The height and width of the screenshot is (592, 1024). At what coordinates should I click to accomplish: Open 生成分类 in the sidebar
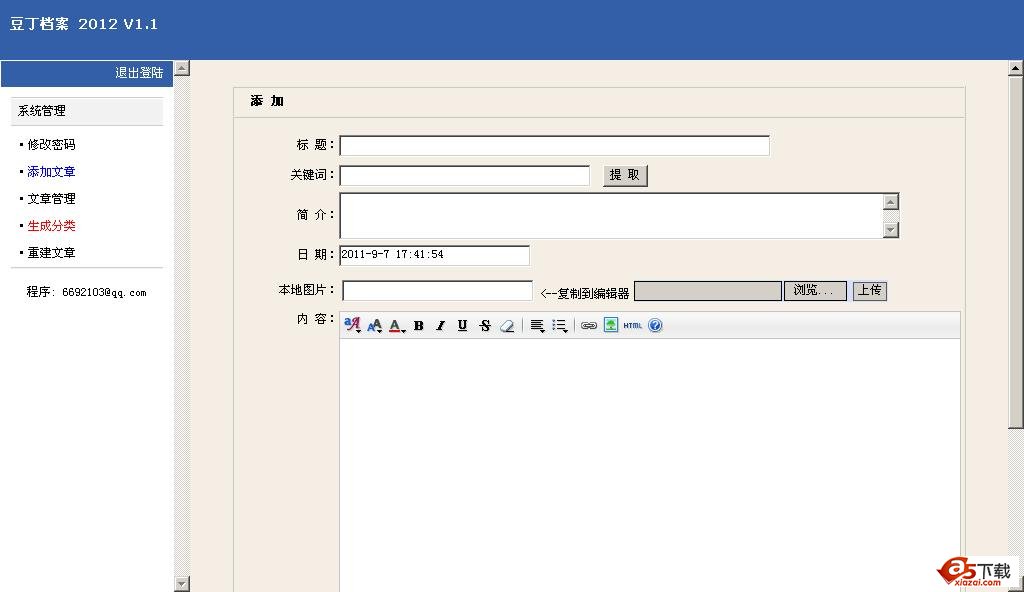(x=51, y=226)
